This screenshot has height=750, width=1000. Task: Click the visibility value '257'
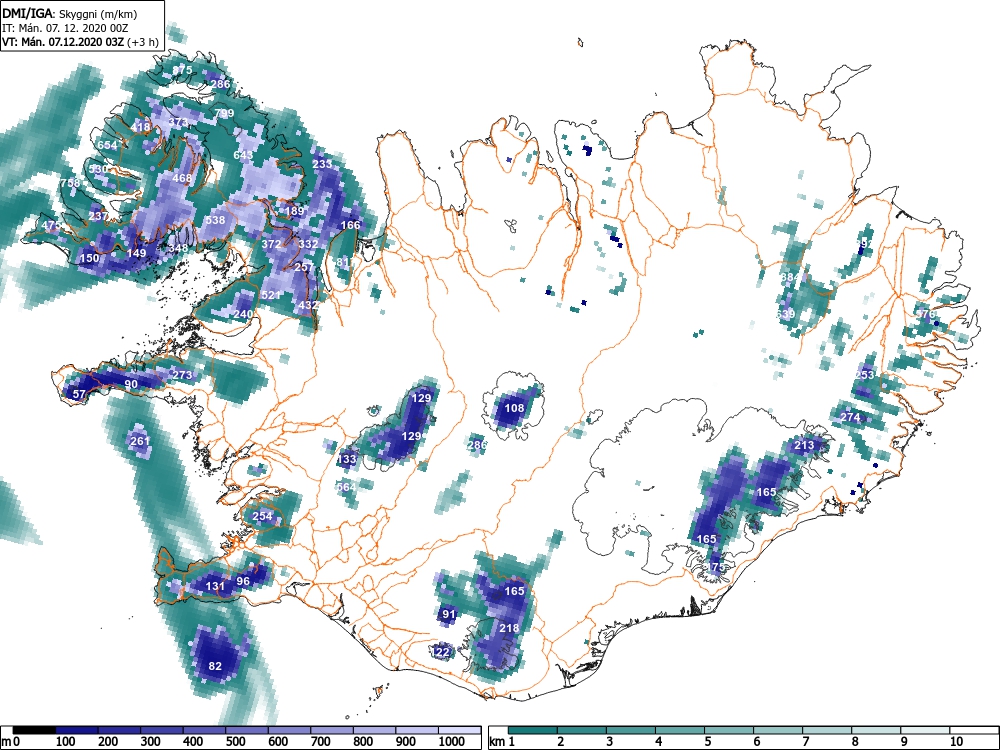click(304, 267)
